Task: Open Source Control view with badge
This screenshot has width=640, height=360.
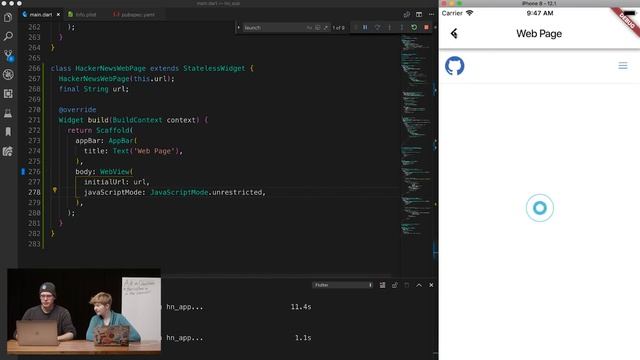Action: (8, 56)
